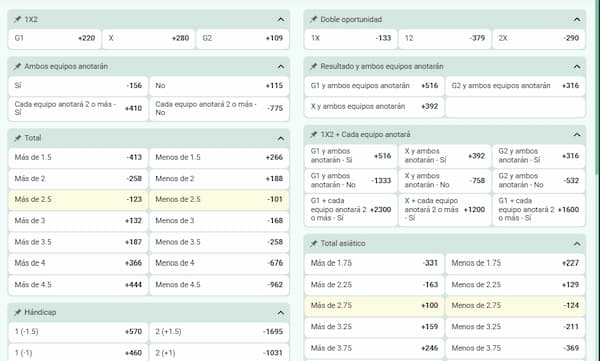Pick Menos de 2.25 asiático +129
Image resolution: width=600 pixels, height=361 pixels.
pos(515,285)
